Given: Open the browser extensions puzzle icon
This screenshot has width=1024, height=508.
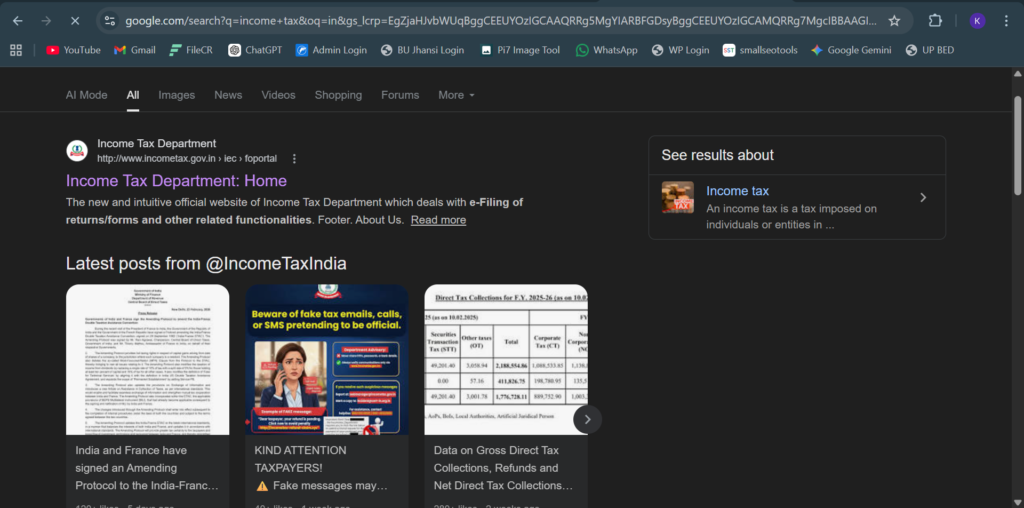Looking at the screenshot, I should (935, 20).
